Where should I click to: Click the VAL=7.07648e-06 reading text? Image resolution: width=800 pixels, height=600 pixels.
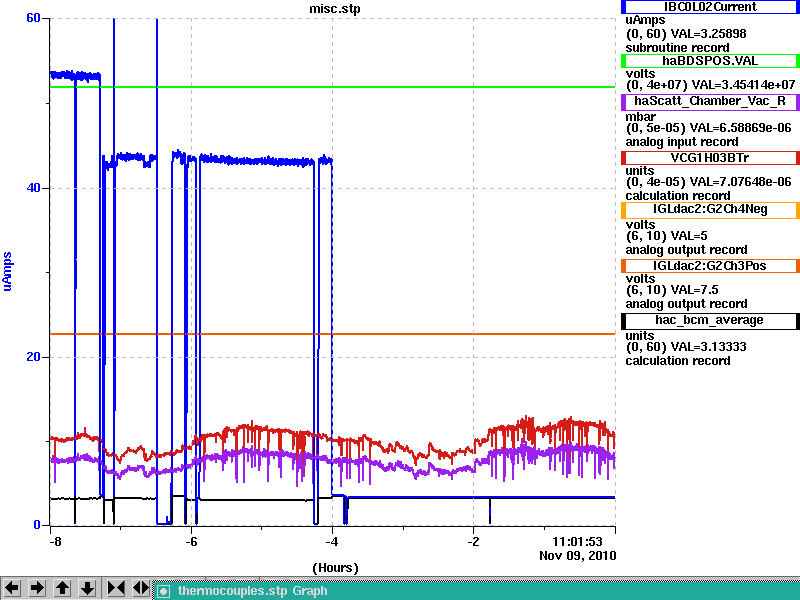tap(740, 182)
